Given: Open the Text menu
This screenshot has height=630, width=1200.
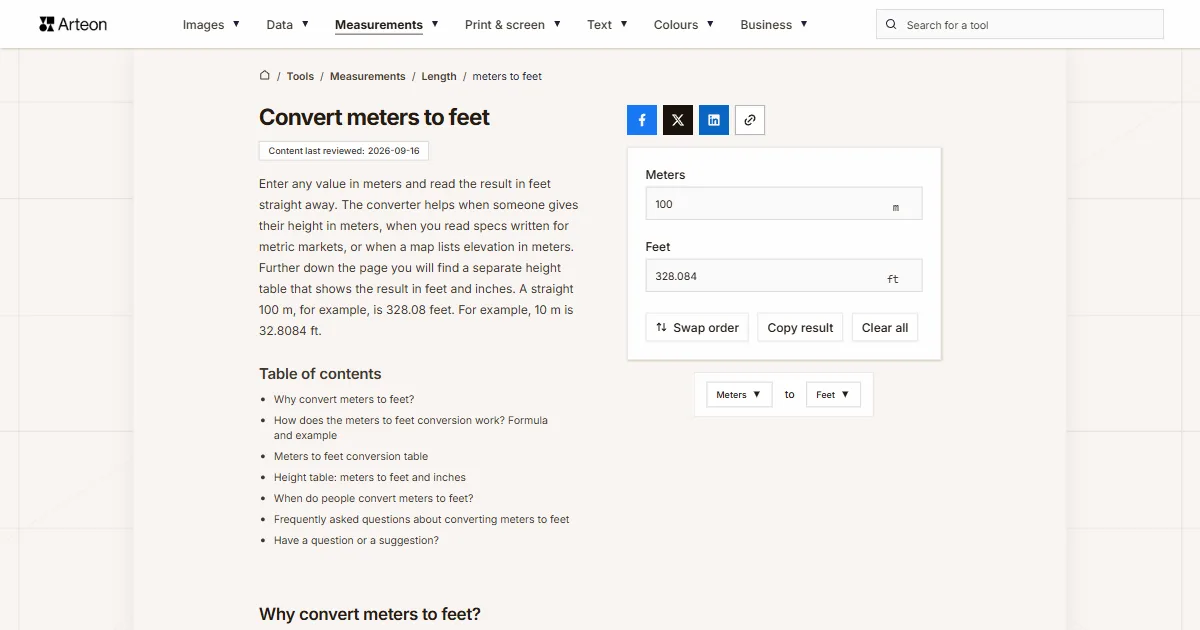Looking at the screenshot, I should click(608, 25).
